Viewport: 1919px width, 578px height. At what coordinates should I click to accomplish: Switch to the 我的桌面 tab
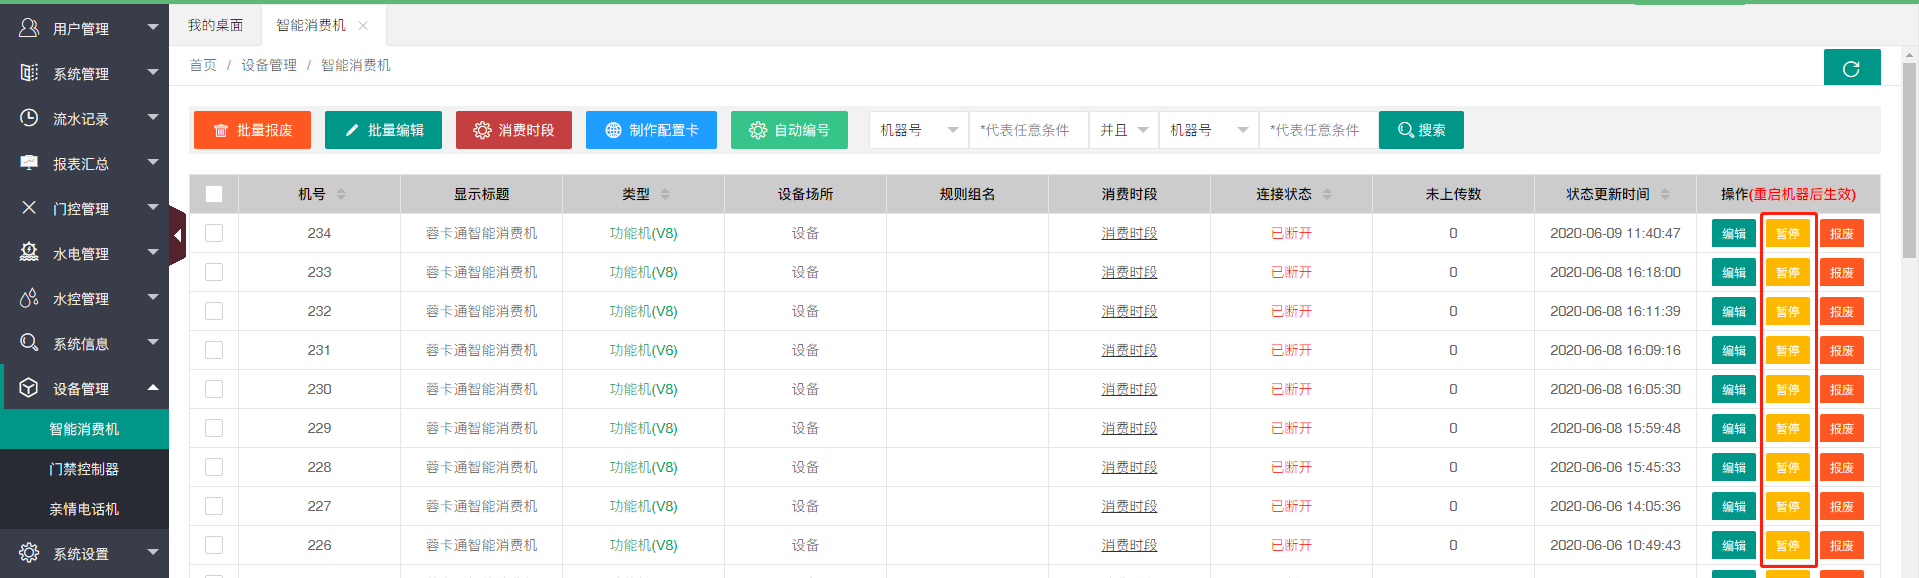[x=215, y=26]
